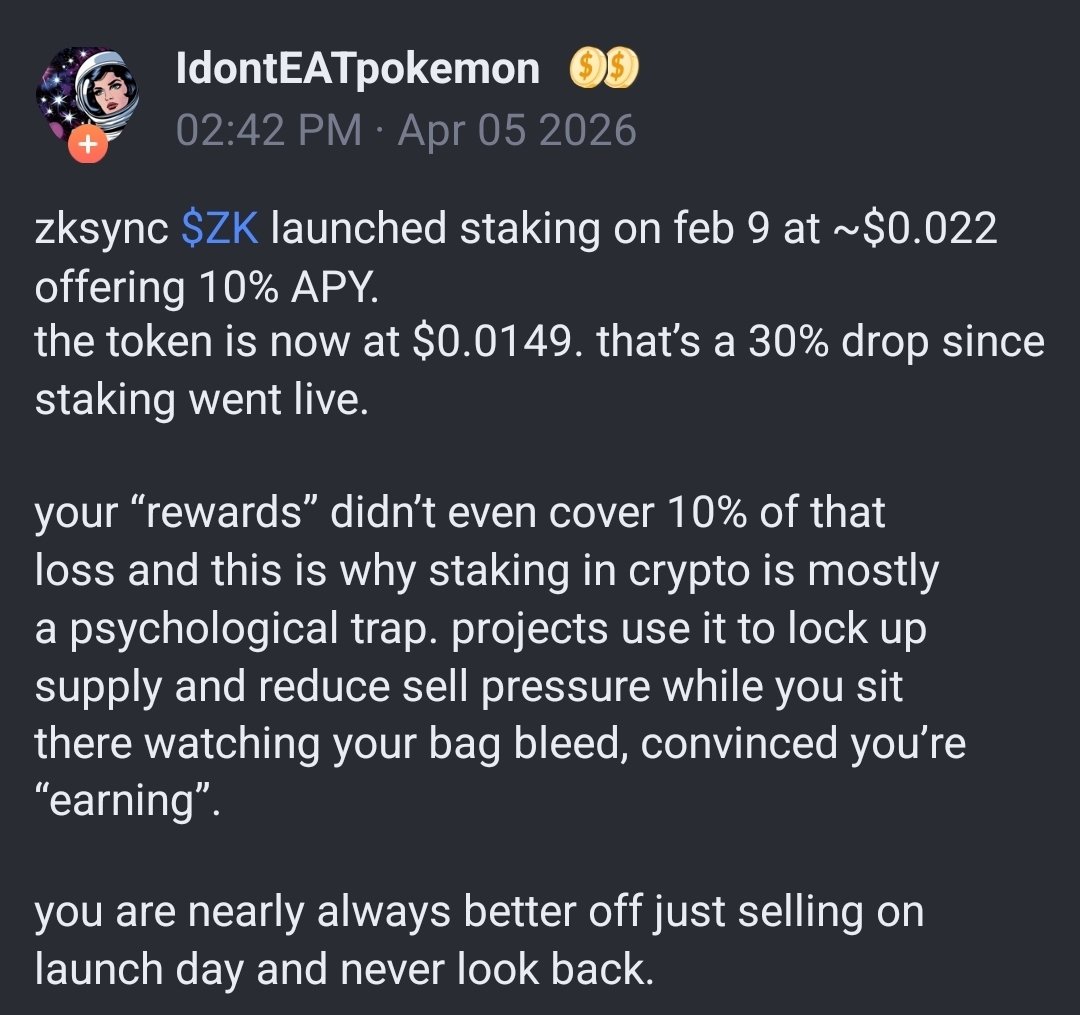The image size is (1080, 1015).
Task: Tap the orange plus follow badge
Action: (x=87, y=145)
